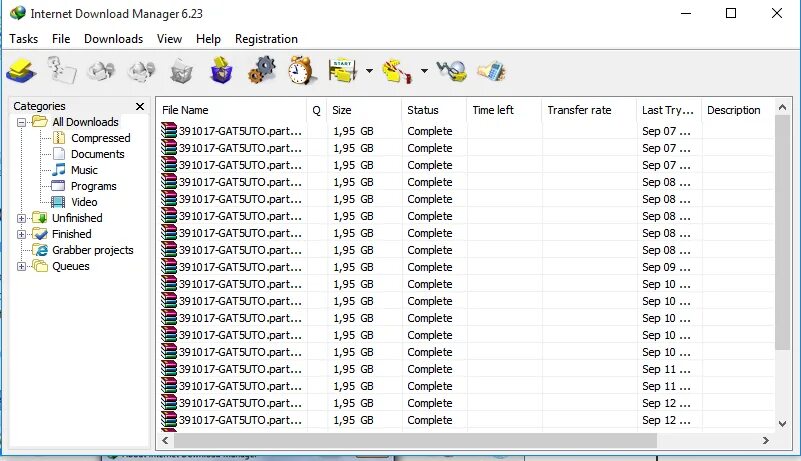Sort by the Q column header
Viewport: 801px width, 461px height.
[x=316, y=110]
